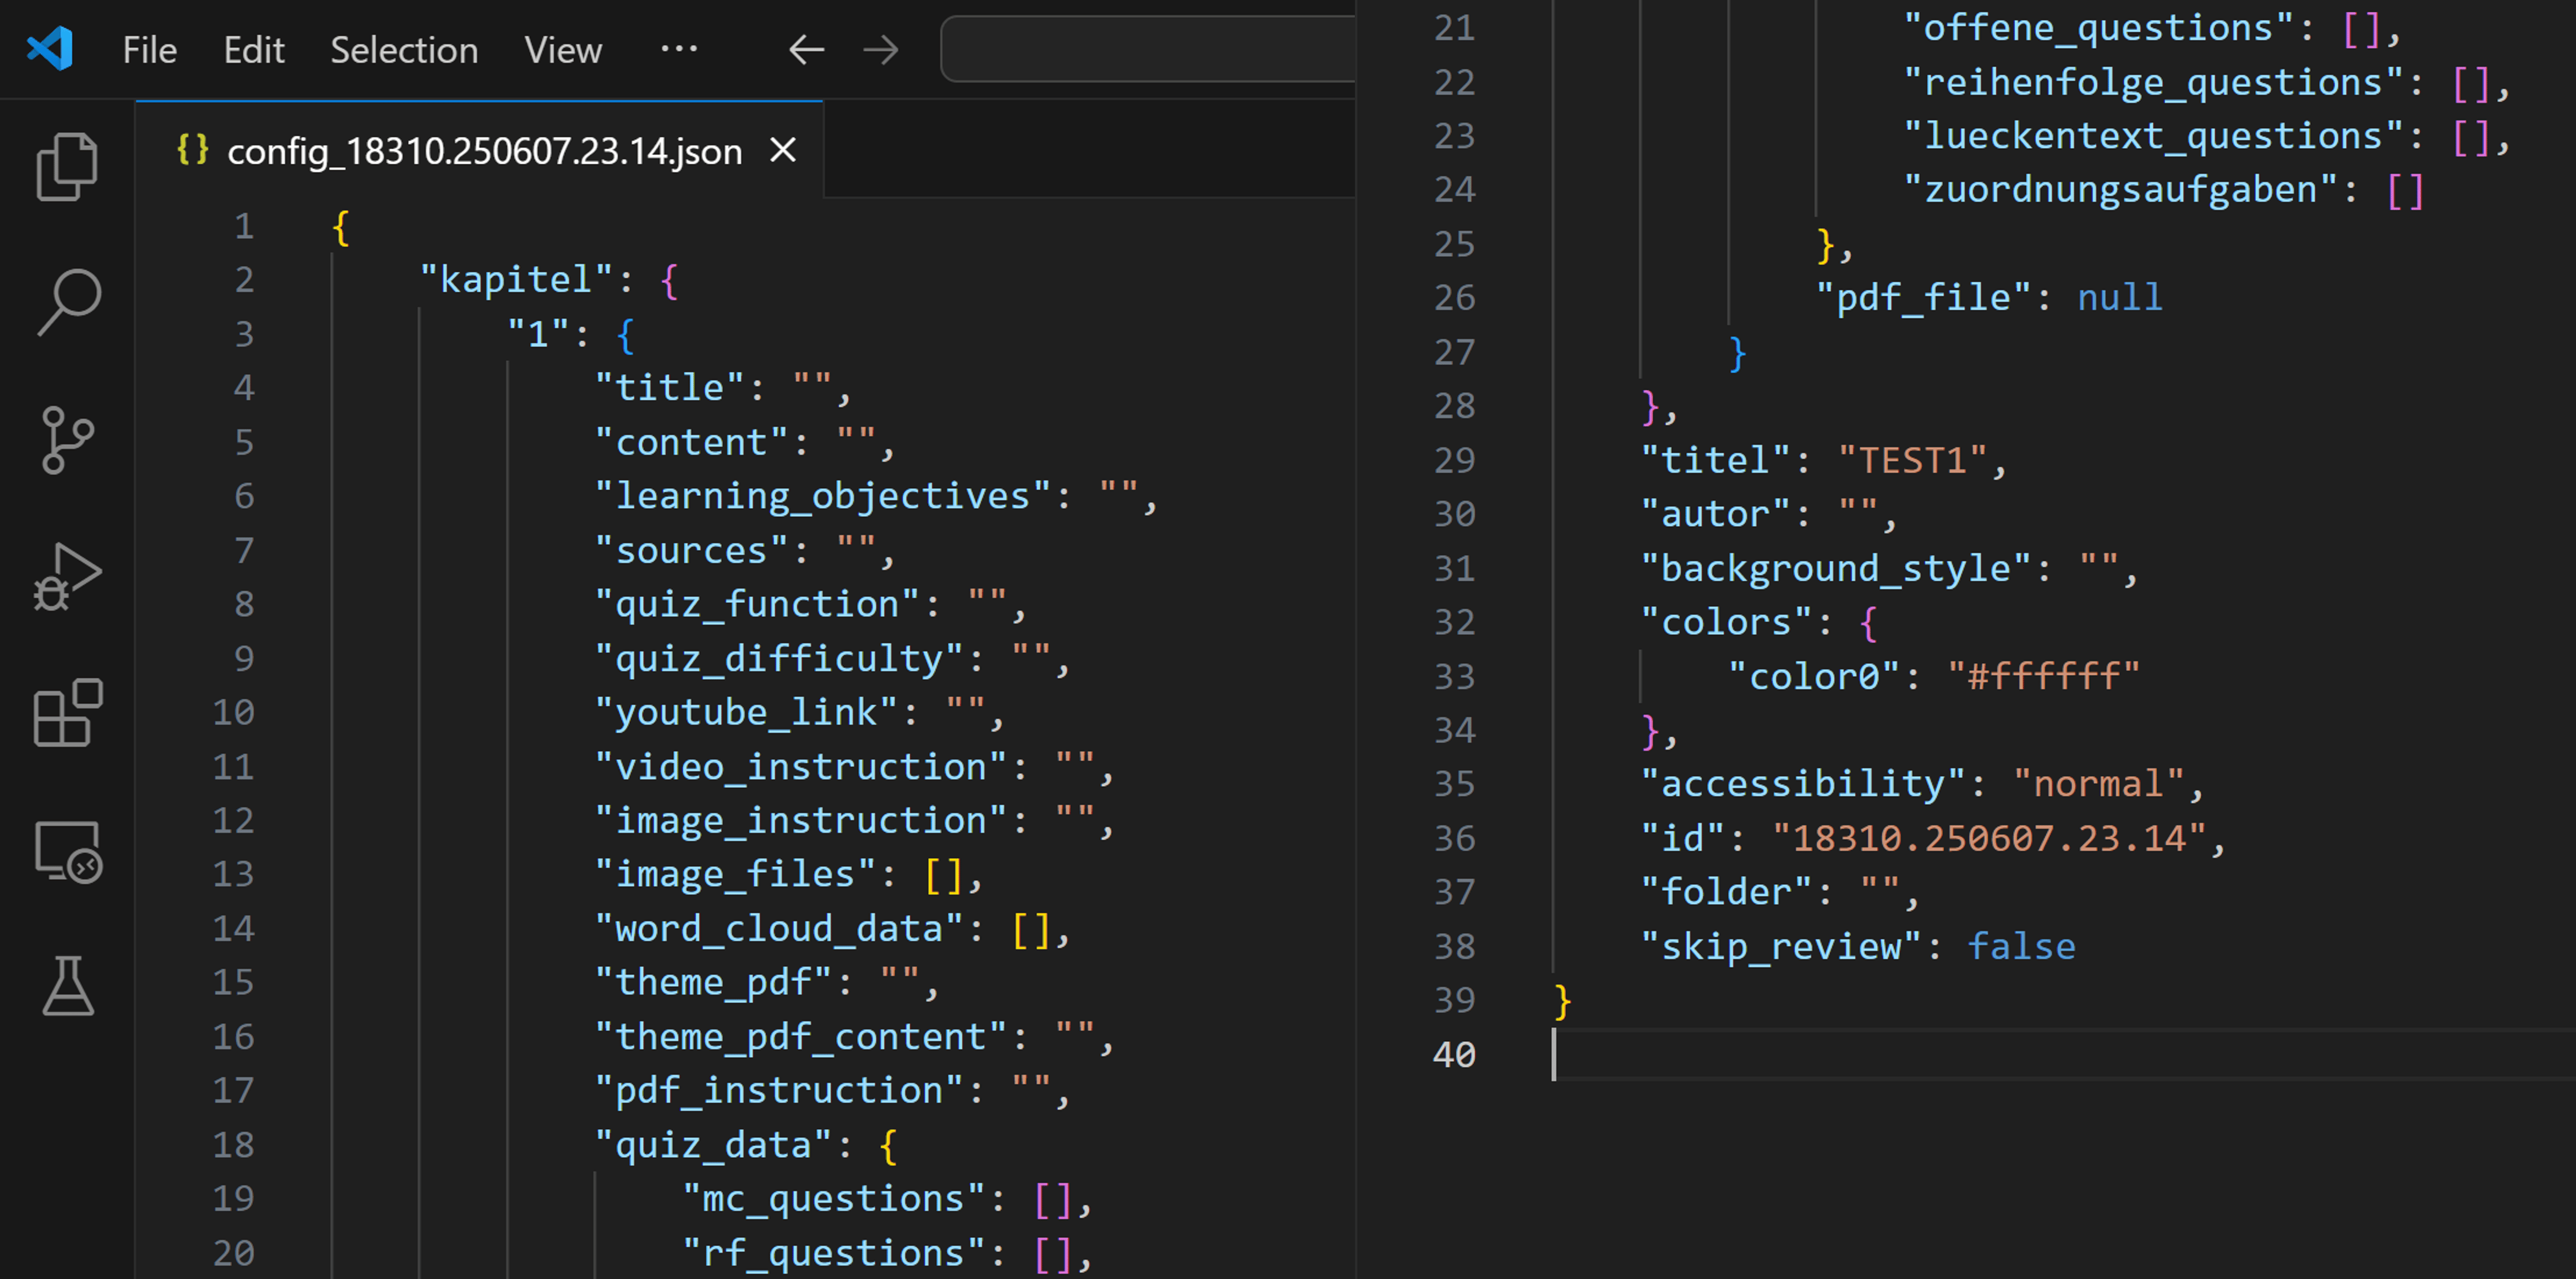Click the "lueckentext_questions" key
Screen dimensions: 2576x1279
(x=2154, y=136)
